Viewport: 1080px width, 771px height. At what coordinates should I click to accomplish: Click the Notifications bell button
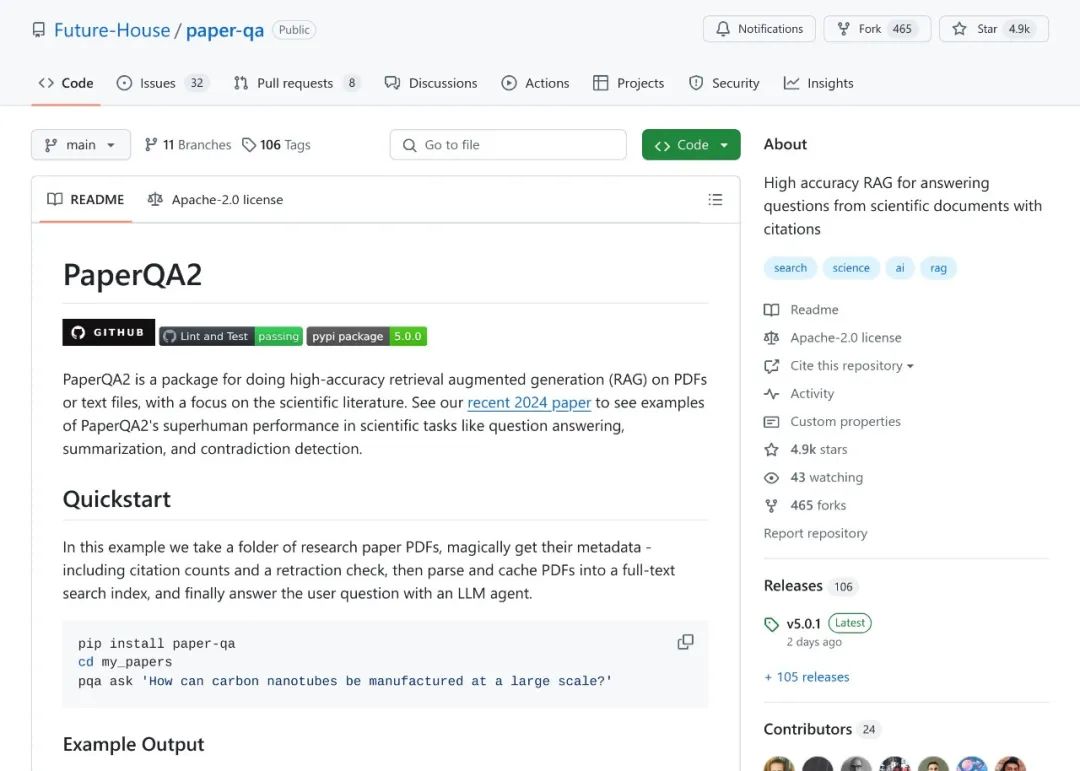pyautogui.click(x=759, y=29)
